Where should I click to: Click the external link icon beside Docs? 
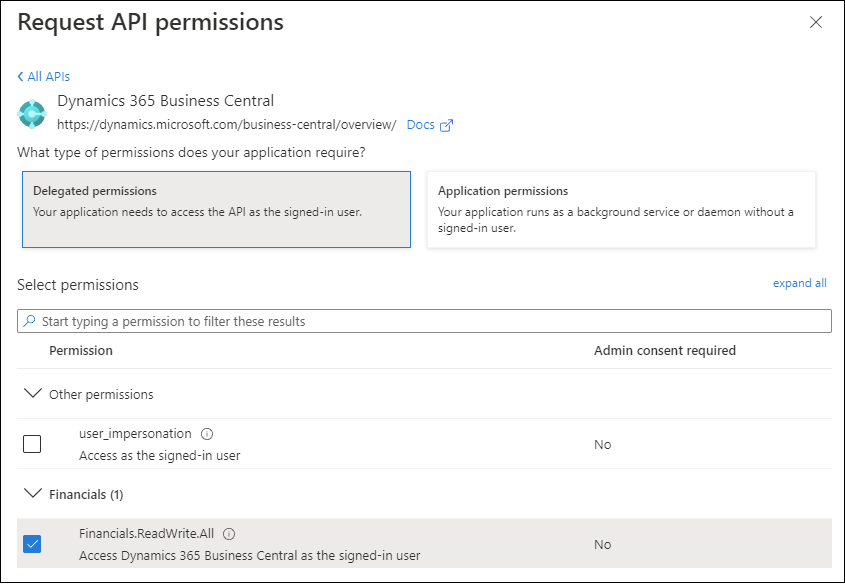click(x=447, y=125)
